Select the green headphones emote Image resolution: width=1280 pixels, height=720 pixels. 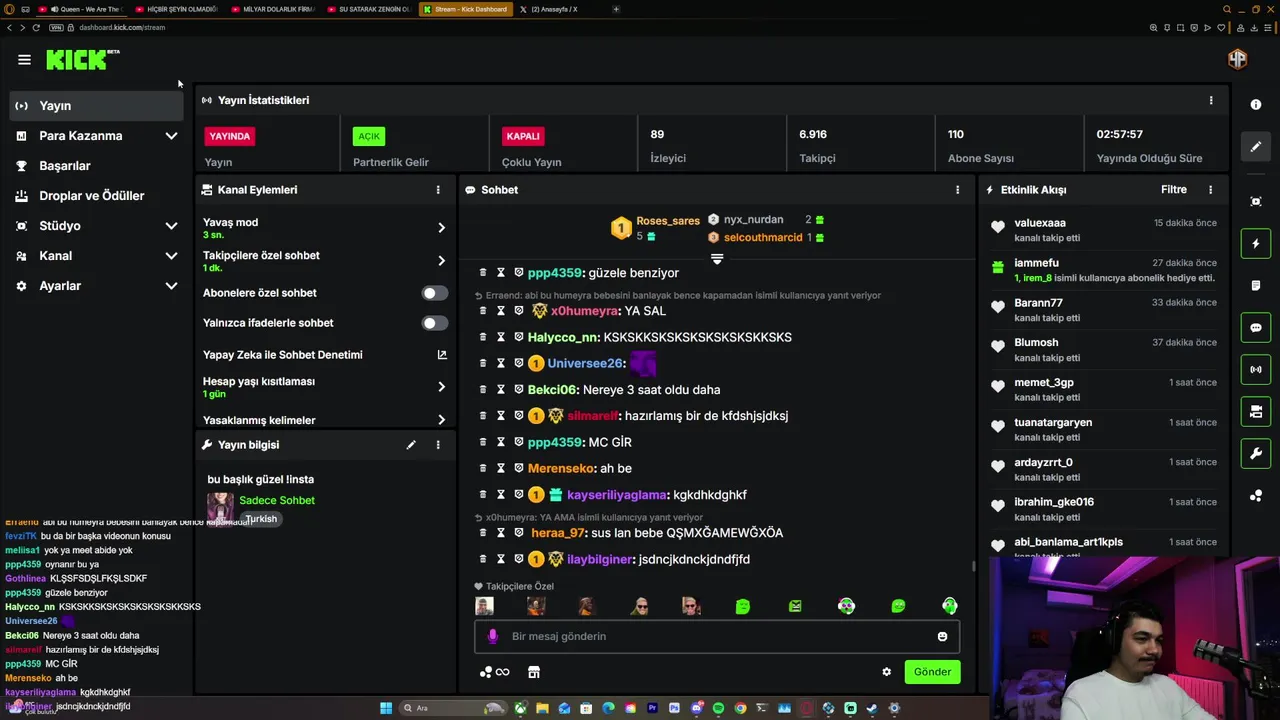coord(950,606)
